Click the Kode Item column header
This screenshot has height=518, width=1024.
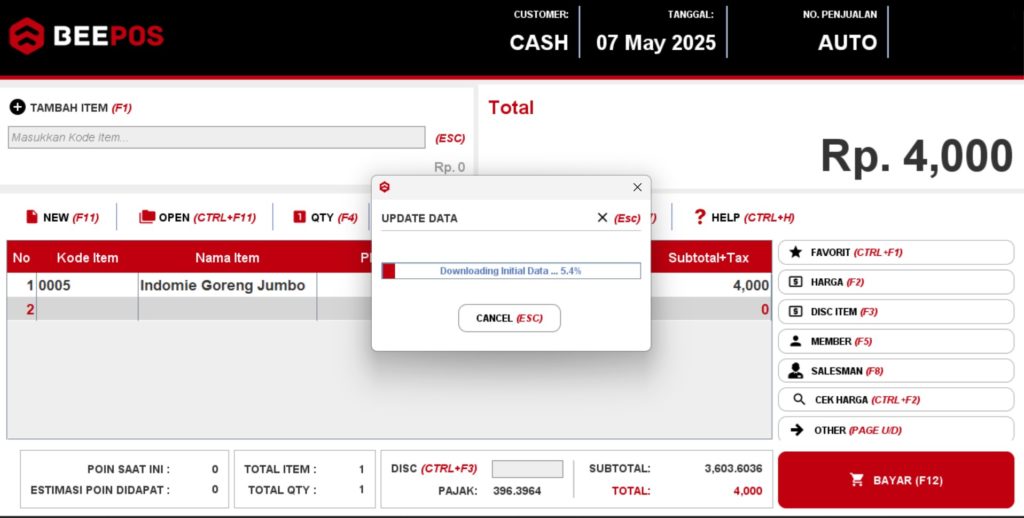pos(88,258)
